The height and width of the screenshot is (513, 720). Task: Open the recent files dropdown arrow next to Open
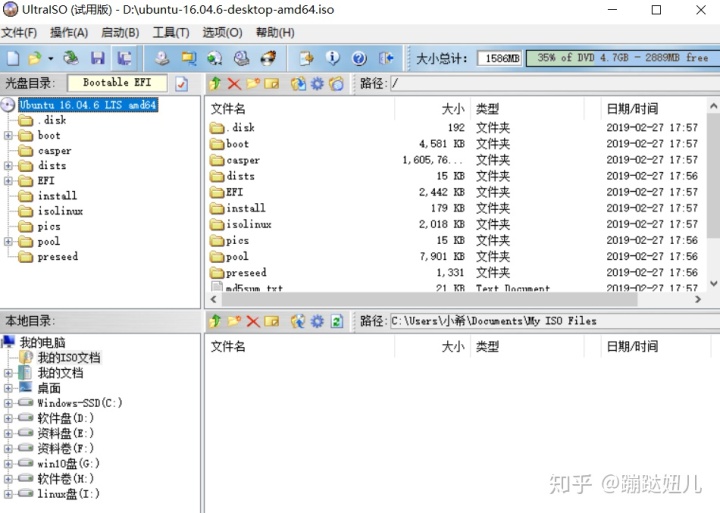(51, 58)
